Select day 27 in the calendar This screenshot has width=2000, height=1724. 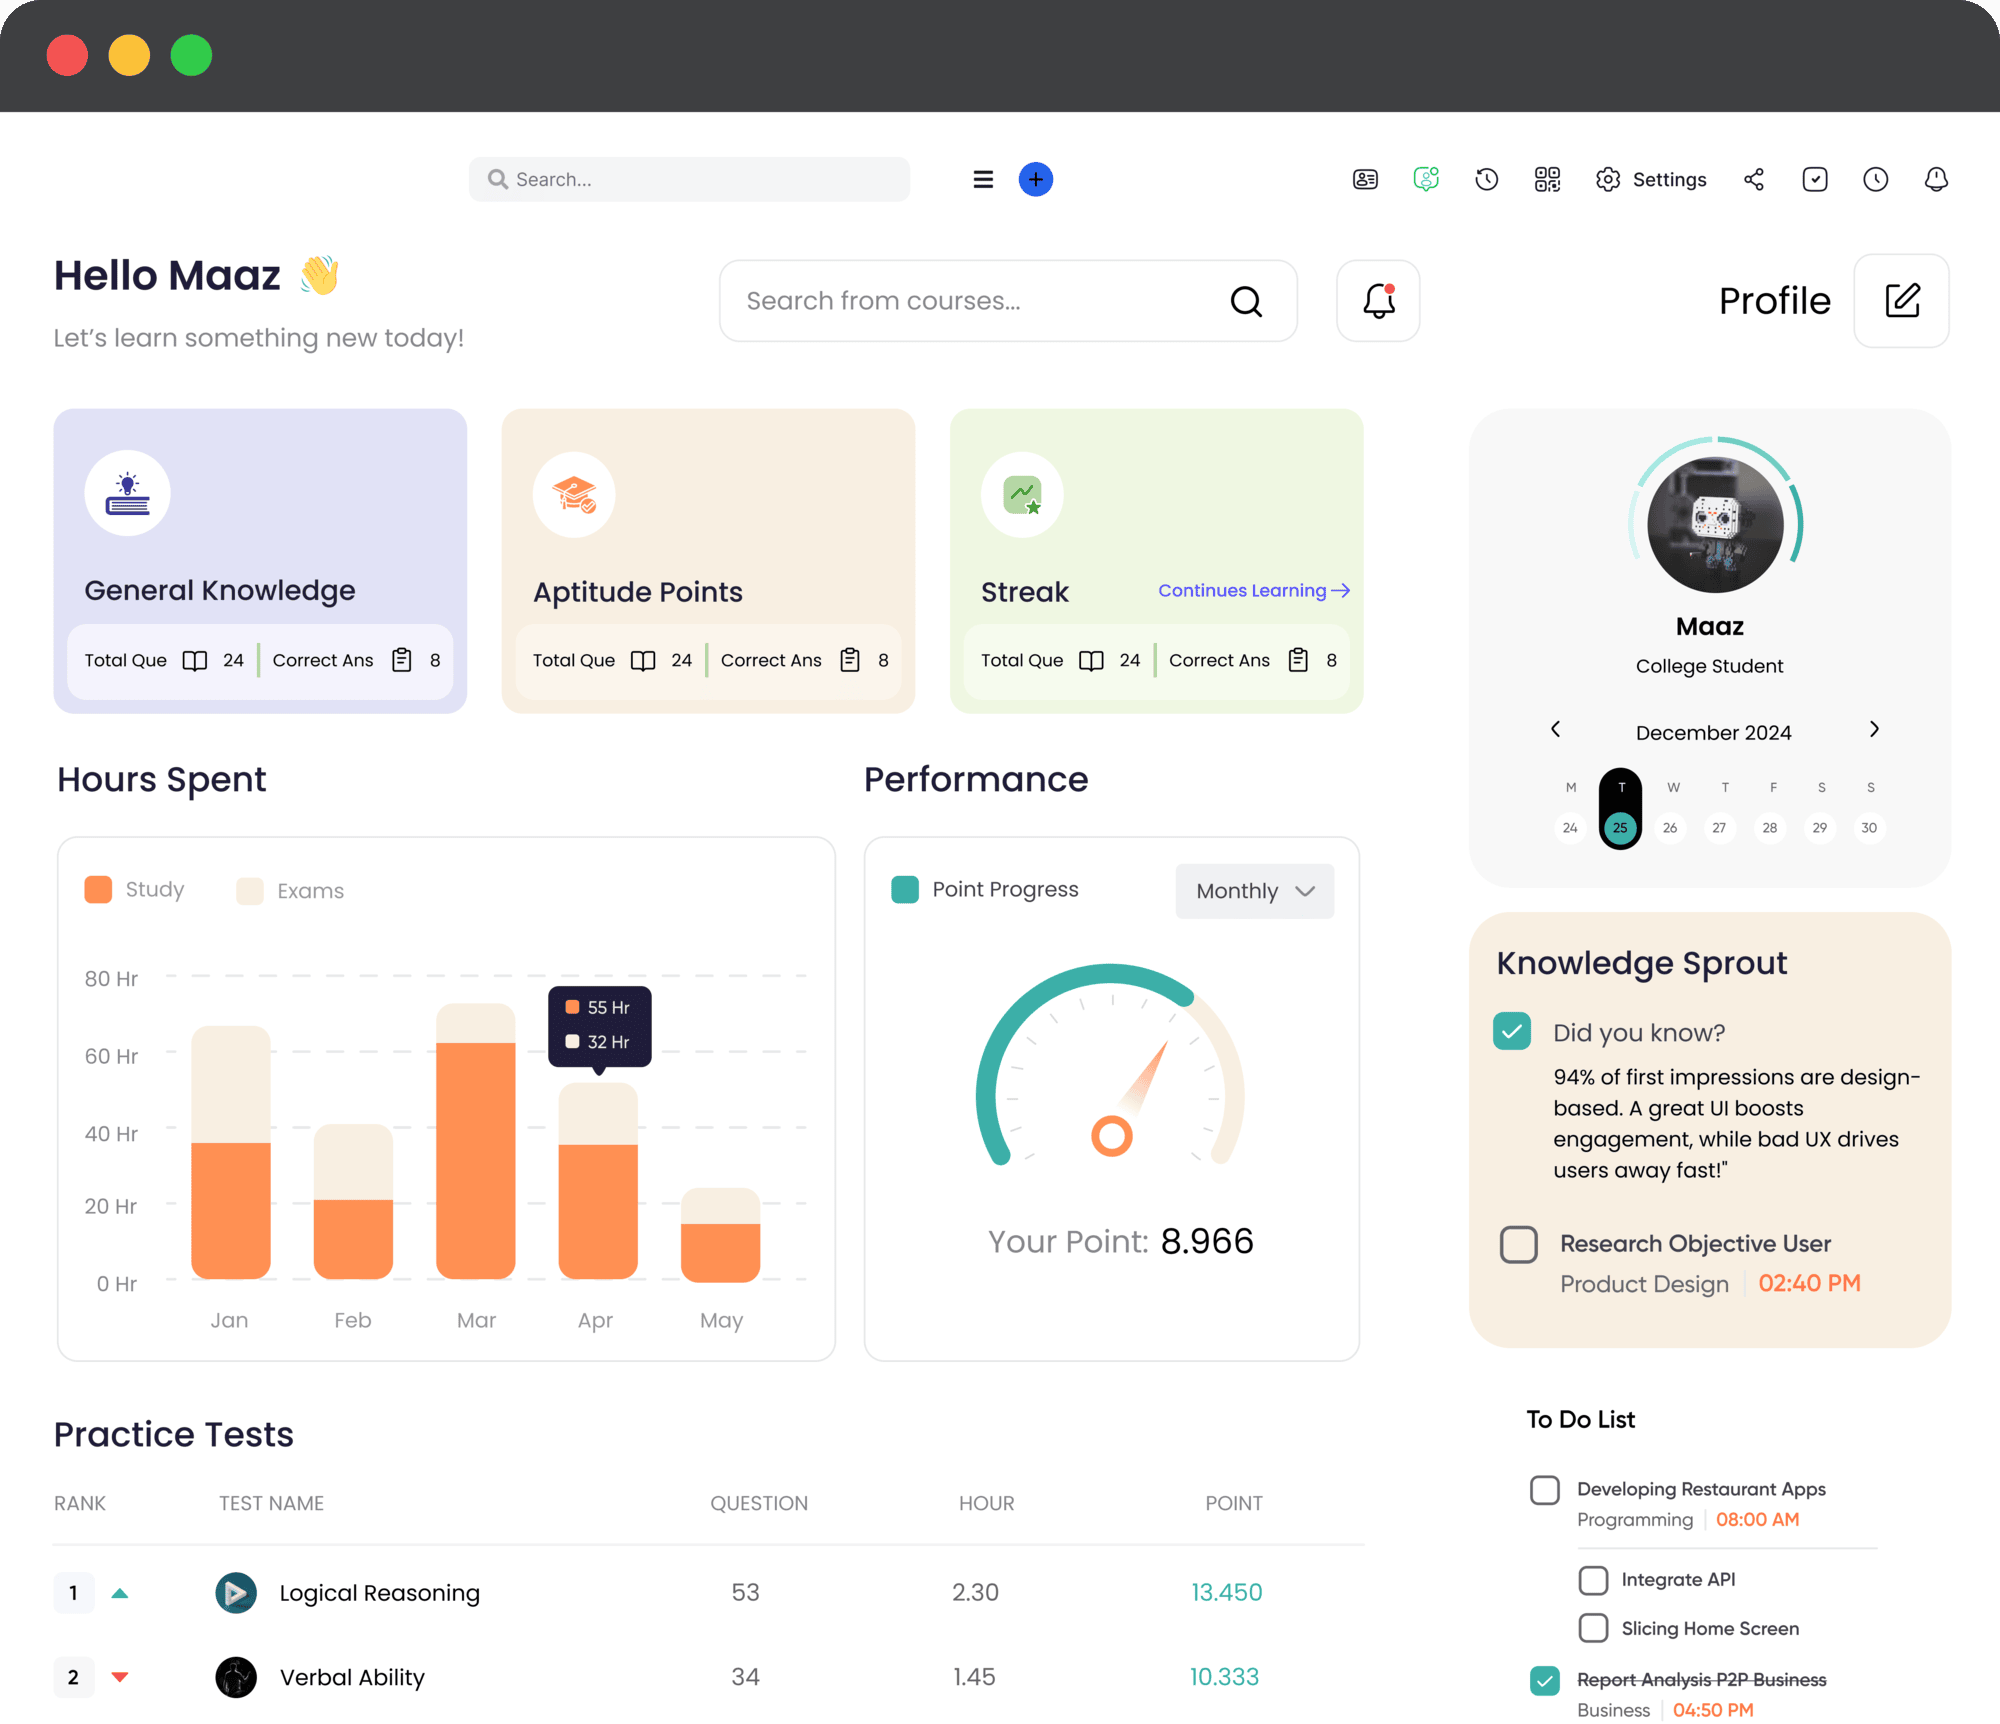pyautogui.click(x=1718, y=827)
